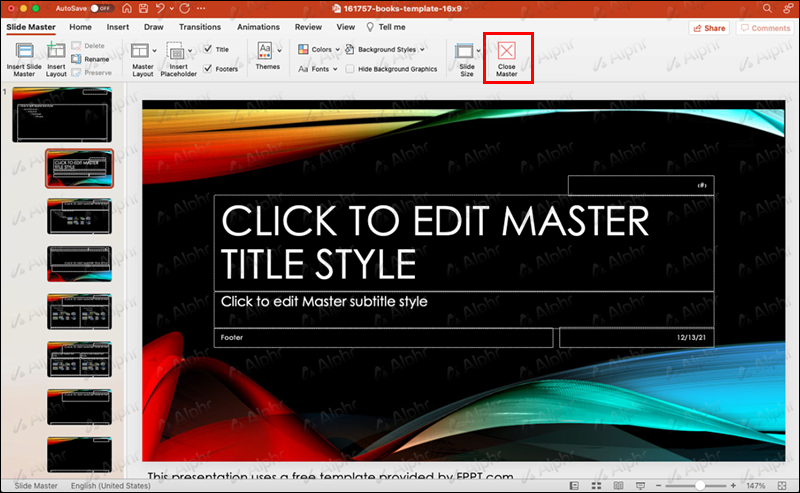Uncheck the Title checkbox
Screen dimensions: 800x493
point(207,49)
